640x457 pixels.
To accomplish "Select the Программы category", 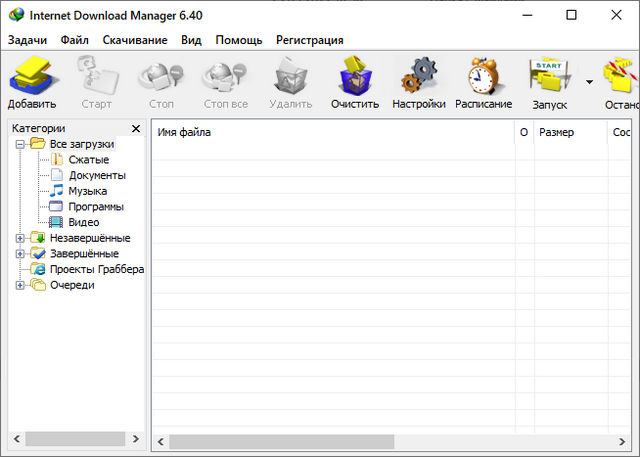I will [95, 207].
